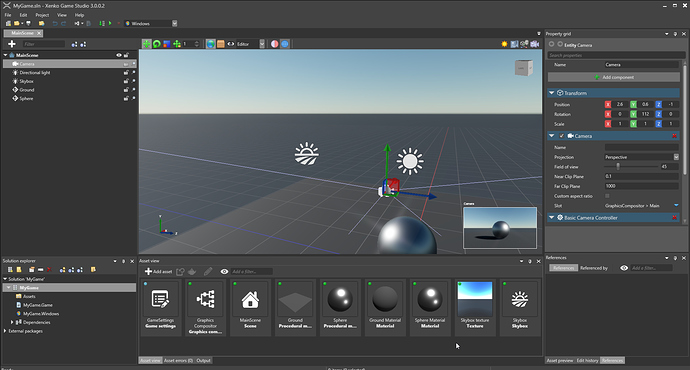
Task: Open the Projection Perspective dropdown
Action: [676, 157]
